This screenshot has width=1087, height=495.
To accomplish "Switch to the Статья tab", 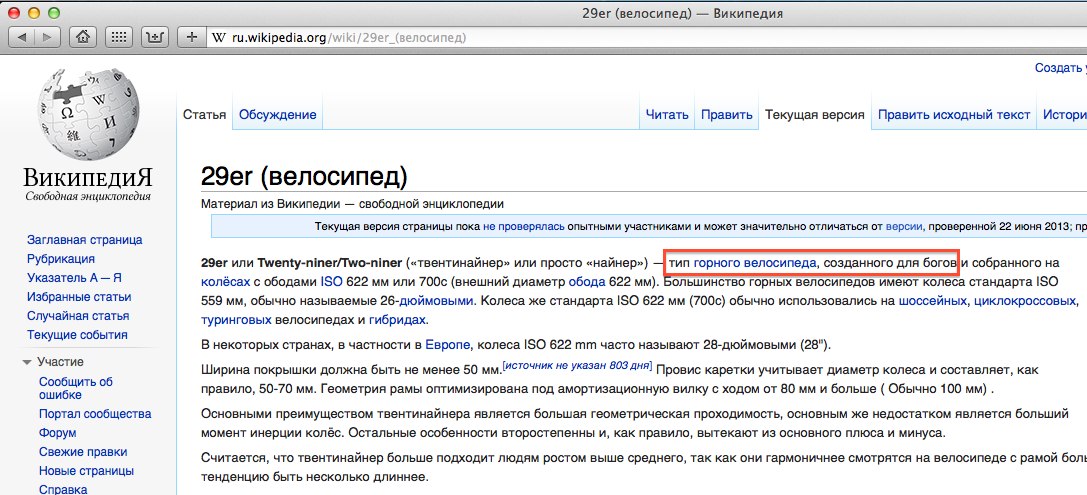I will click(205, 115).
